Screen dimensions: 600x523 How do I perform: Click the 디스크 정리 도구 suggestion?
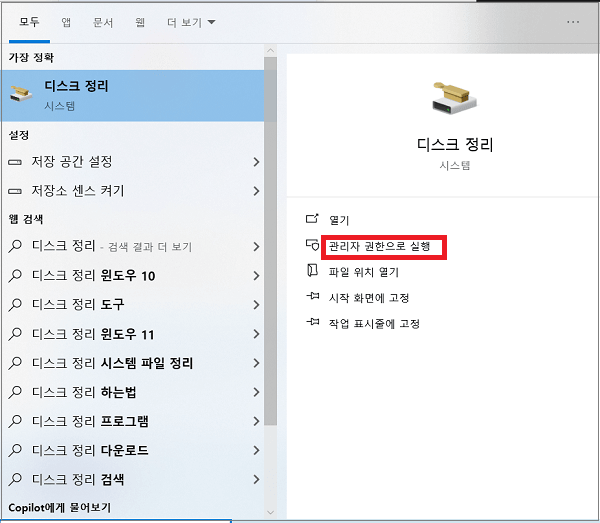(x=78, y=305)
